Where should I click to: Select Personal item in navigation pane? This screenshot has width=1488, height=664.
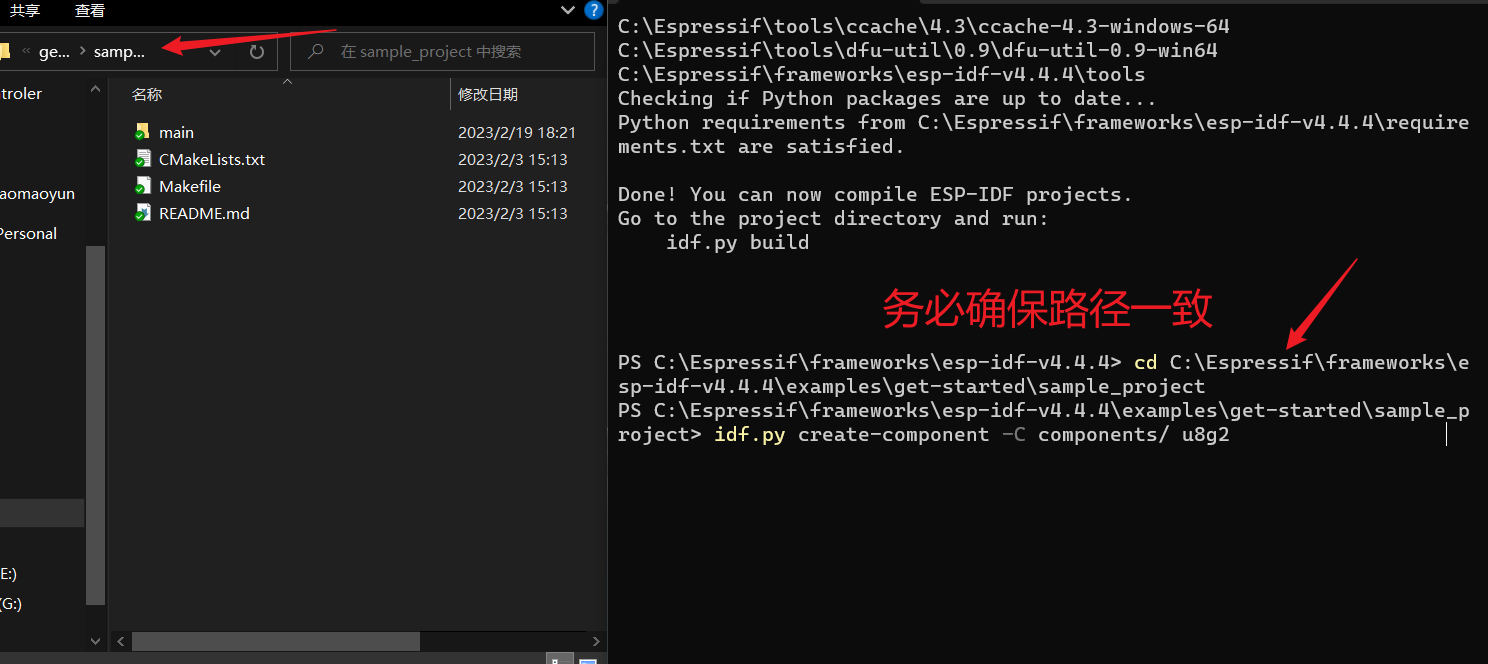pos(28,233)
